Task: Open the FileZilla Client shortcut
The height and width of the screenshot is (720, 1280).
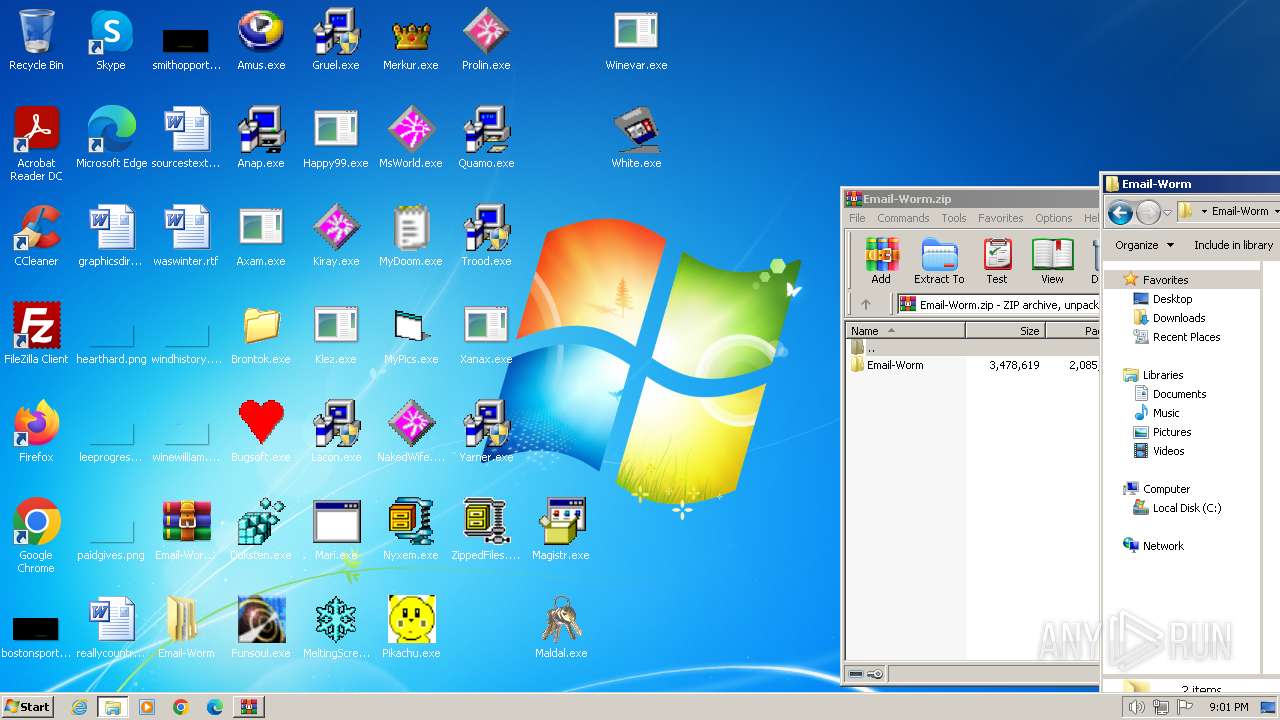Action: tap(36, 334)
